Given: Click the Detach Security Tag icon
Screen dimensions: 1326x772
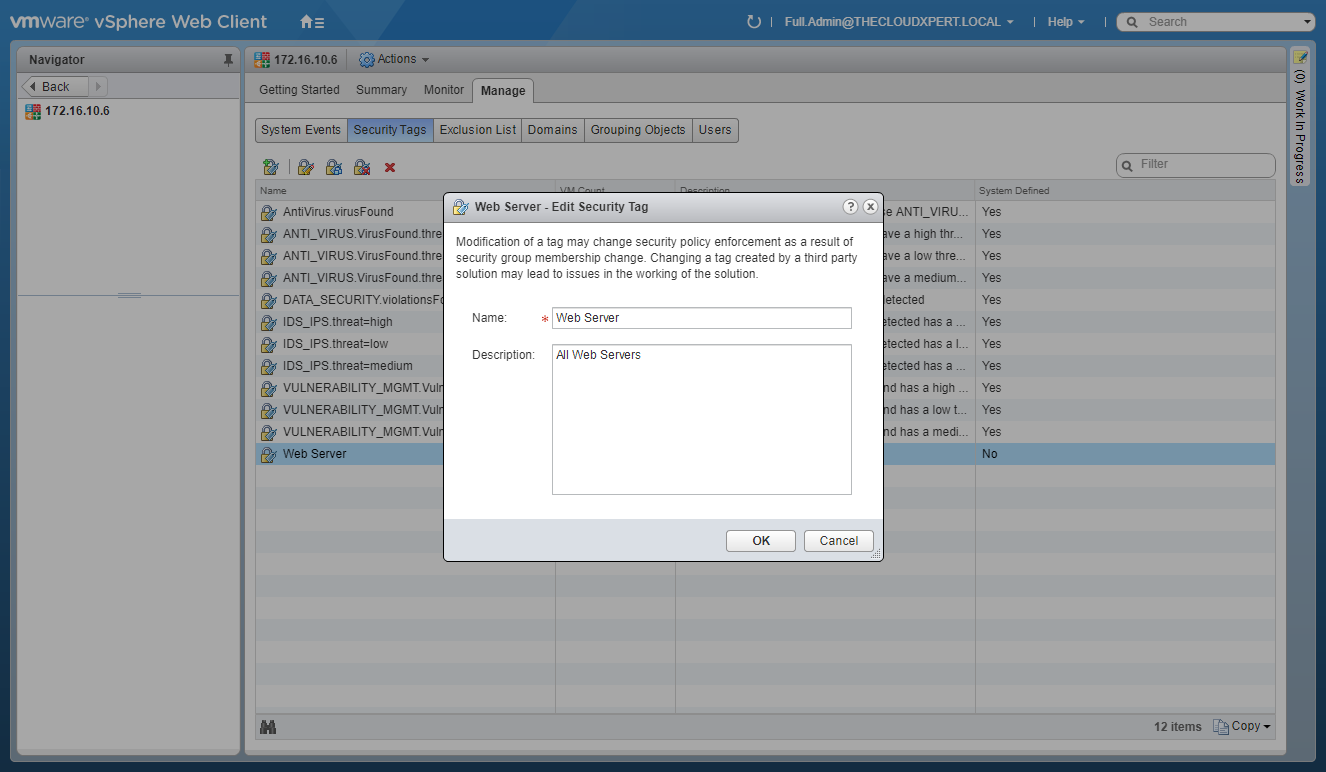Looking at the screenshot, I should click(362, 167).
